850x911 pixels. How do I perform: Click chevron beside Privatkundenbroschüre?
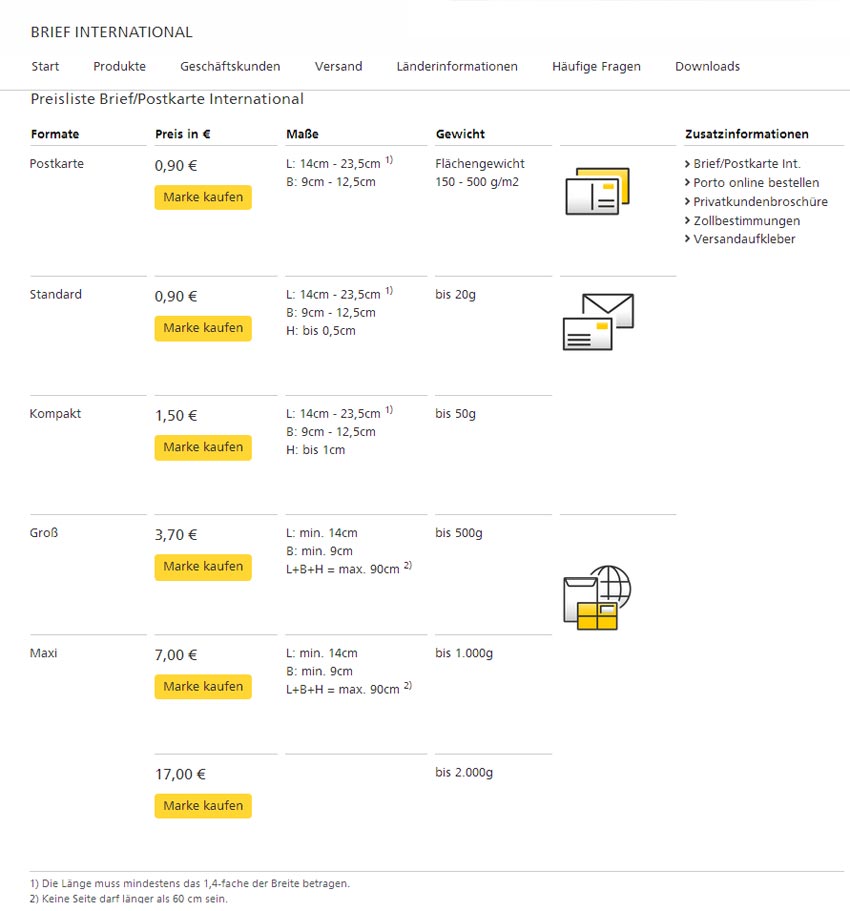coord(687,202)
